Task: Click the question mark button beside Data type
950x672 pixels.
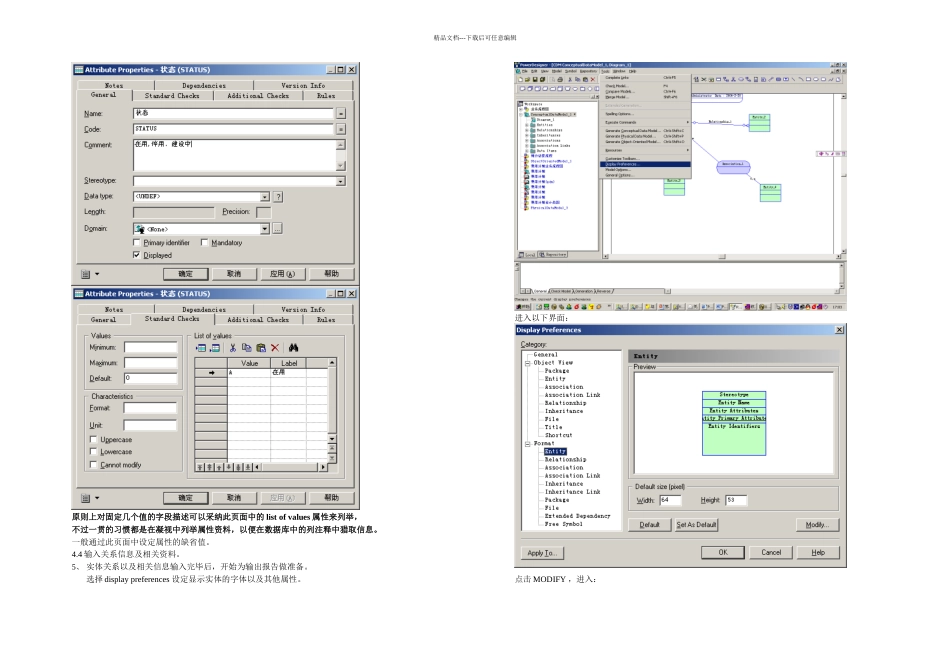Action: coord(278,197)
